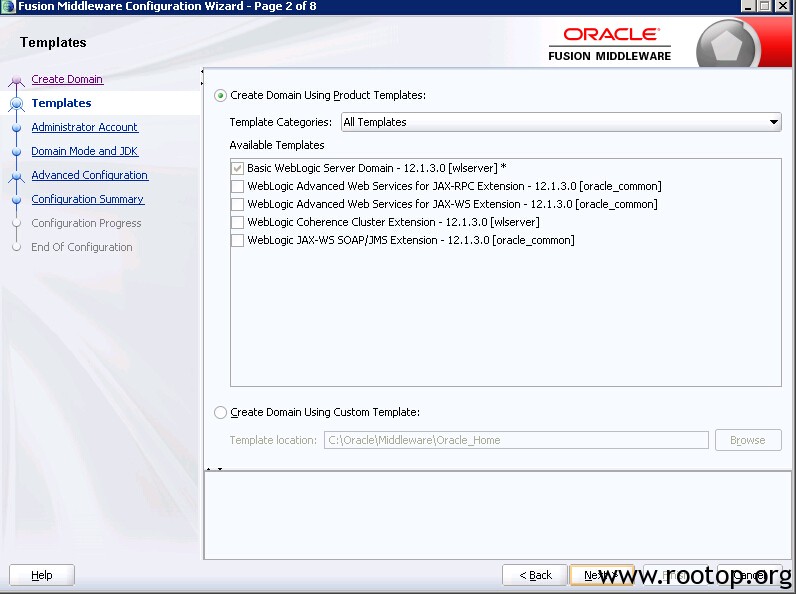The image size is (796, 594).
Task: Go to Configuration Summary step link
Action: point(88,199)
